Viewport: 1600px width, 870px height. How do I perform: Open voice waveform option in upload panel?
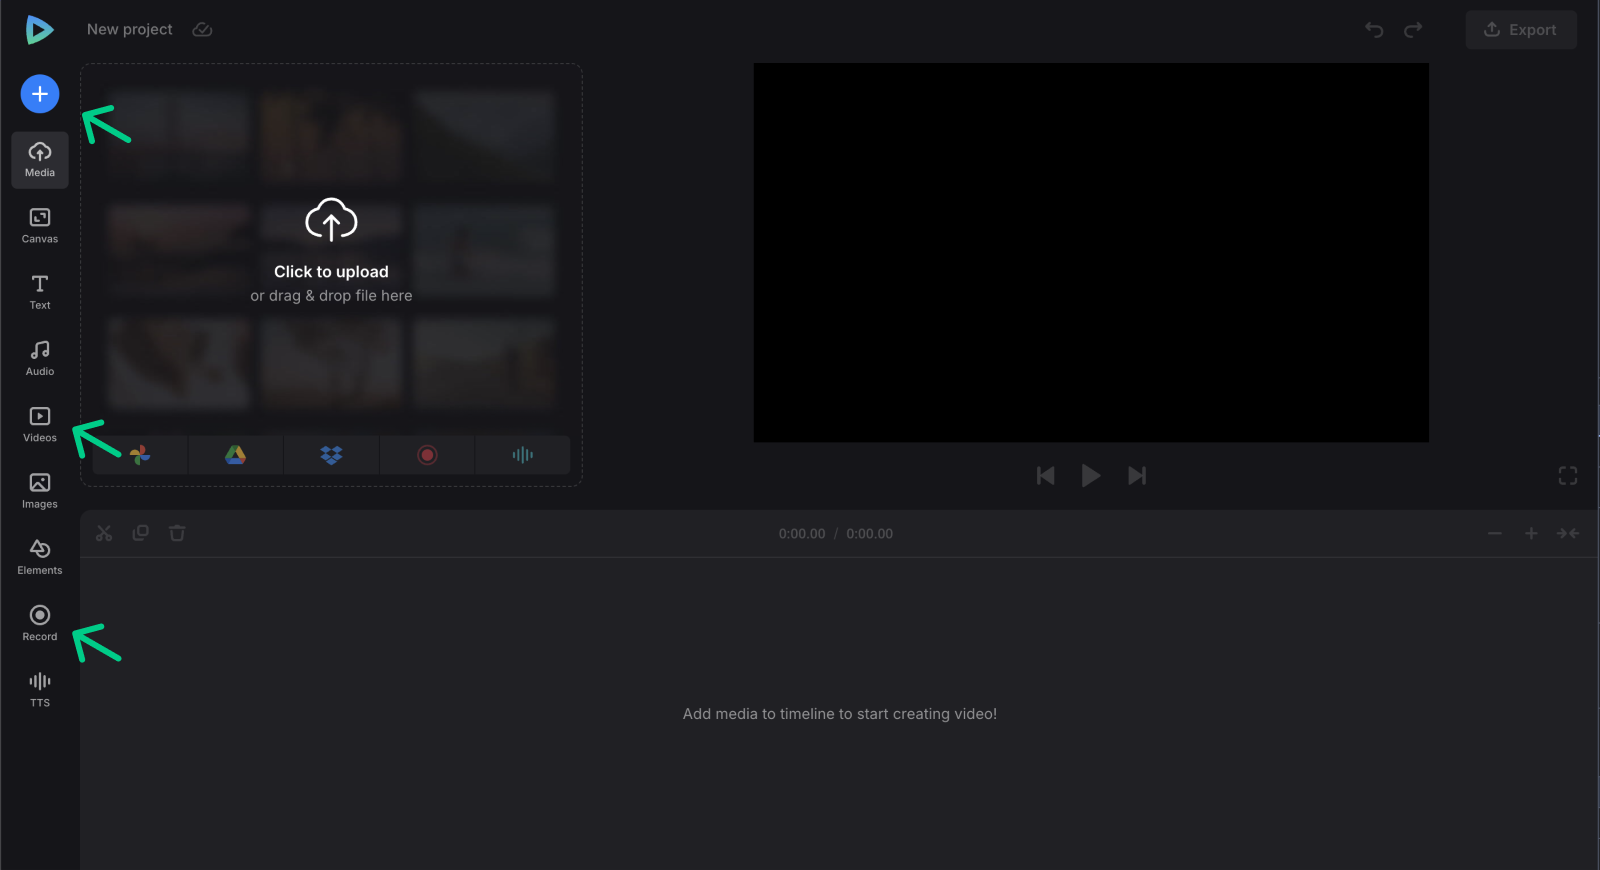coord(523,455)
